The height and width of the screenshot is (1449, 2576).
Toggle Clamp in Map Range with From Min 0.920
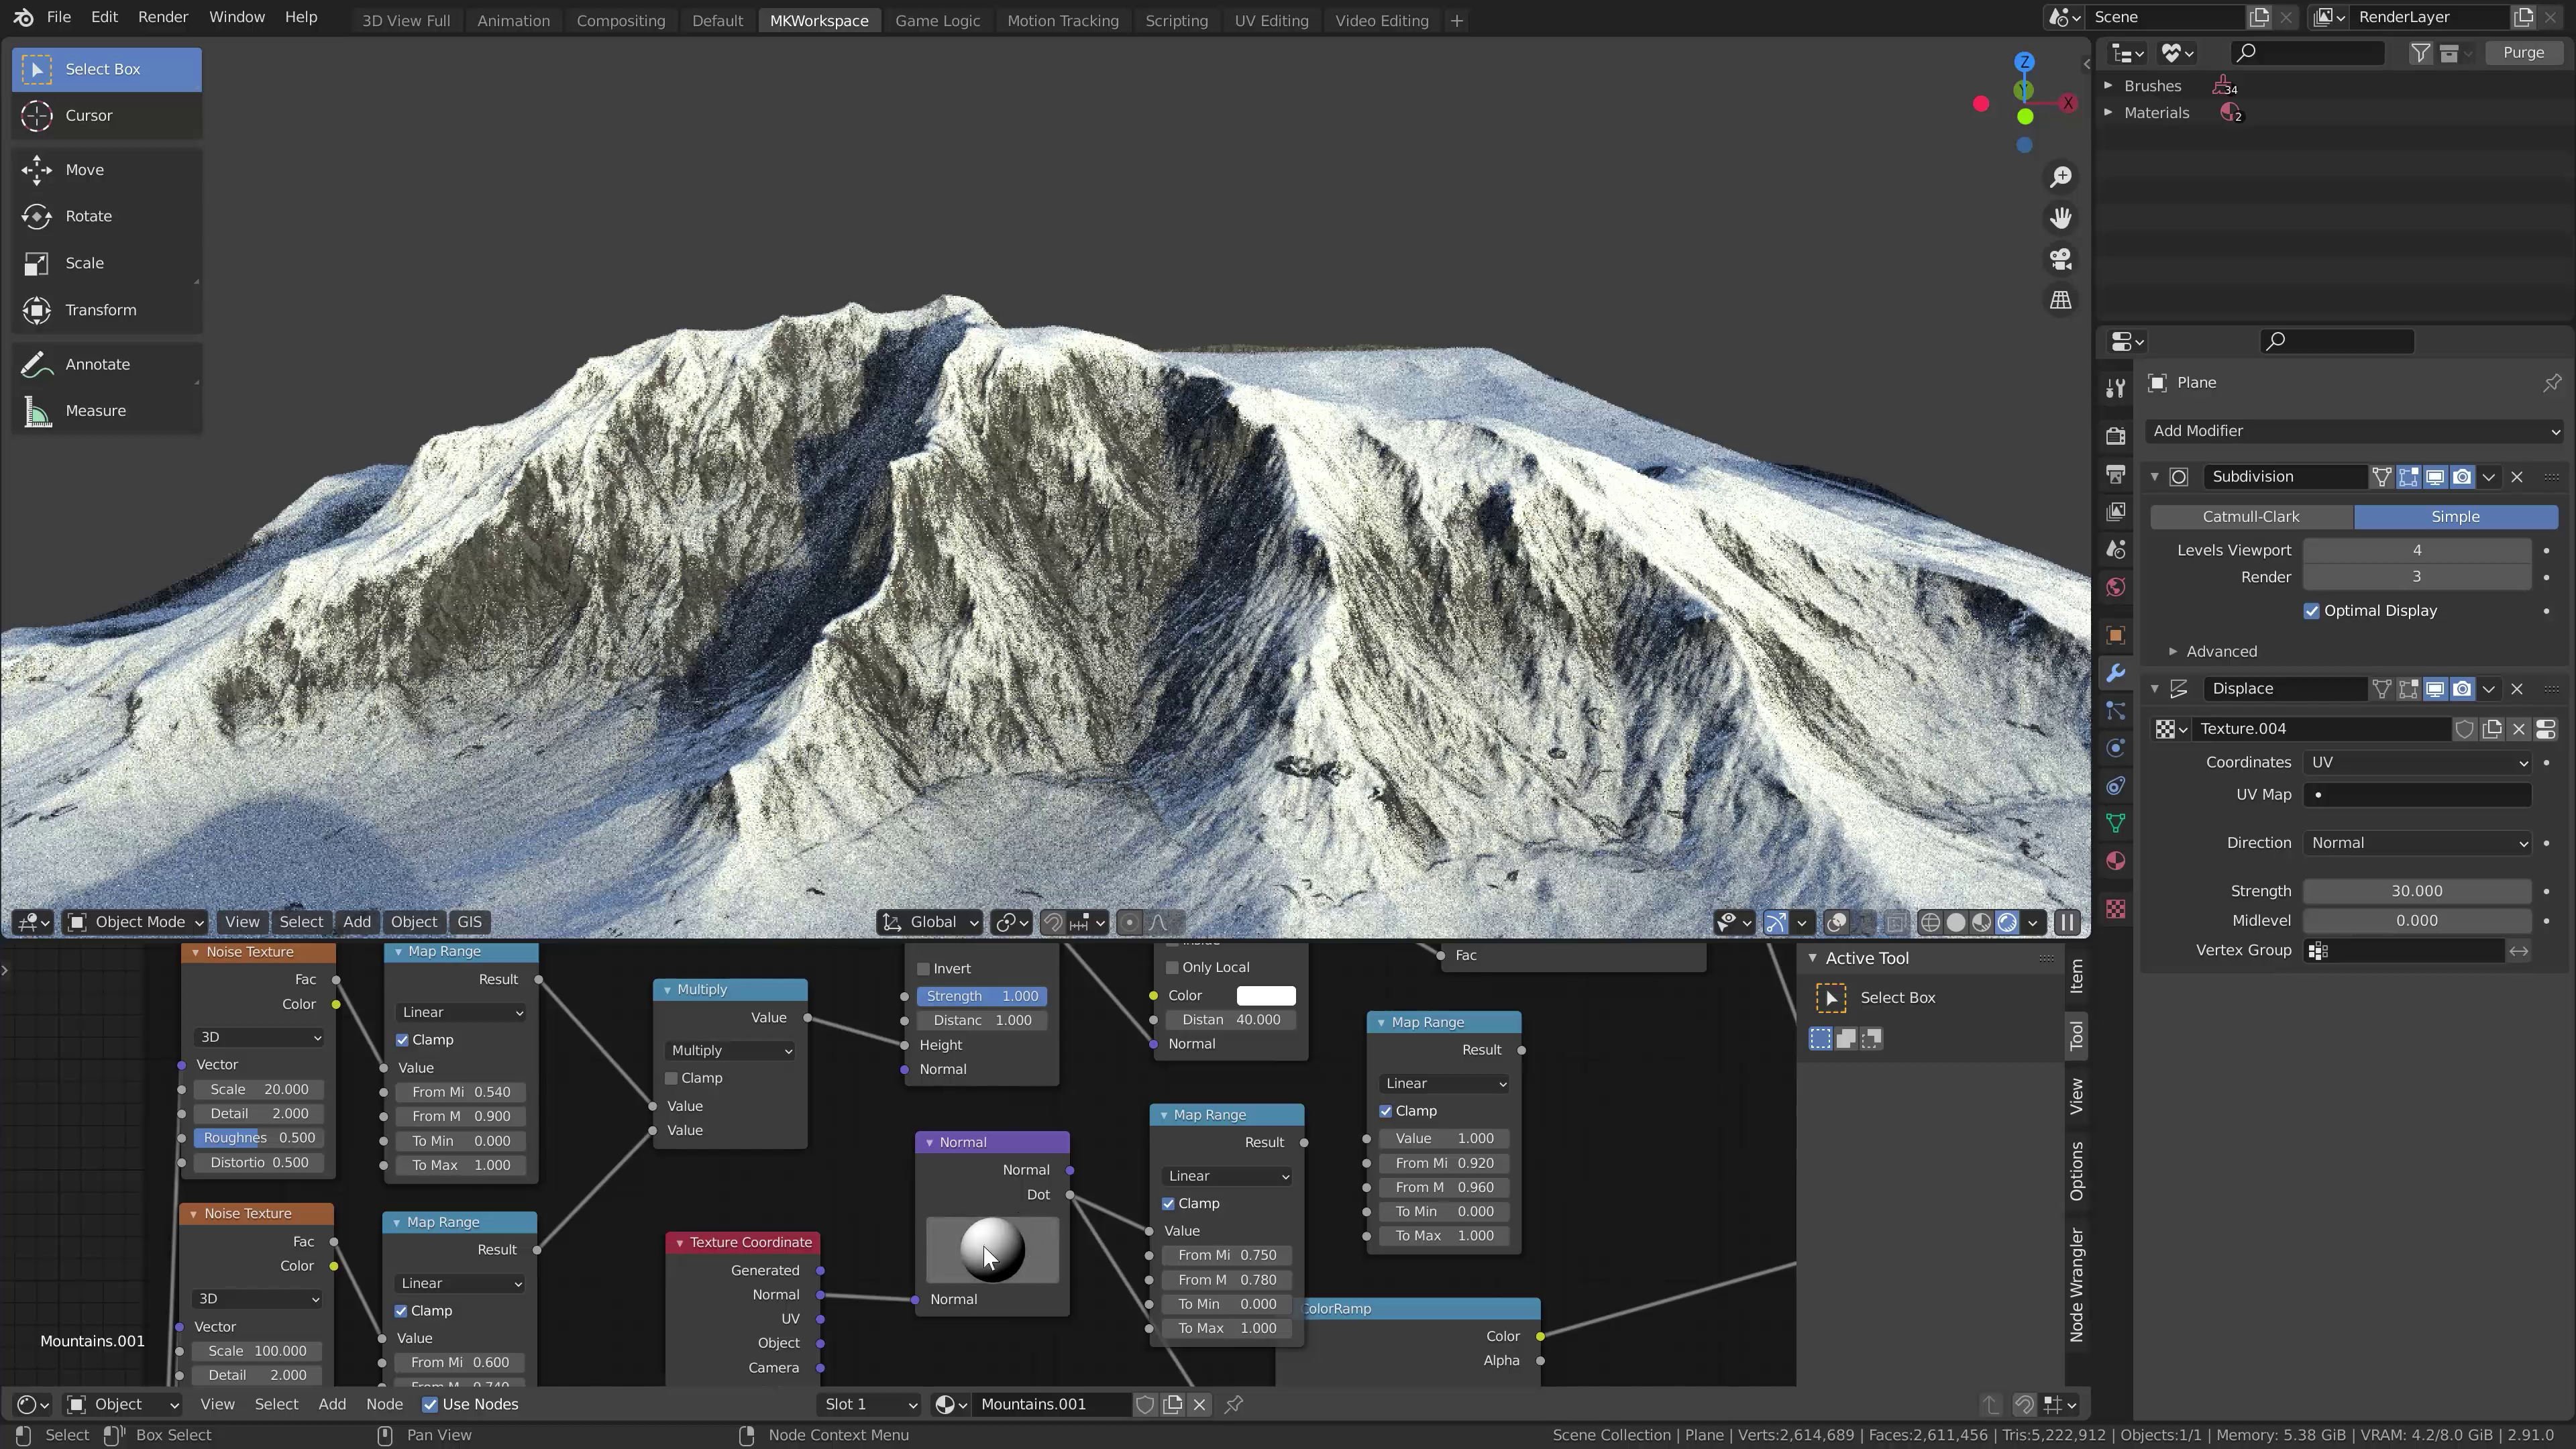tap(1385, 1111)
